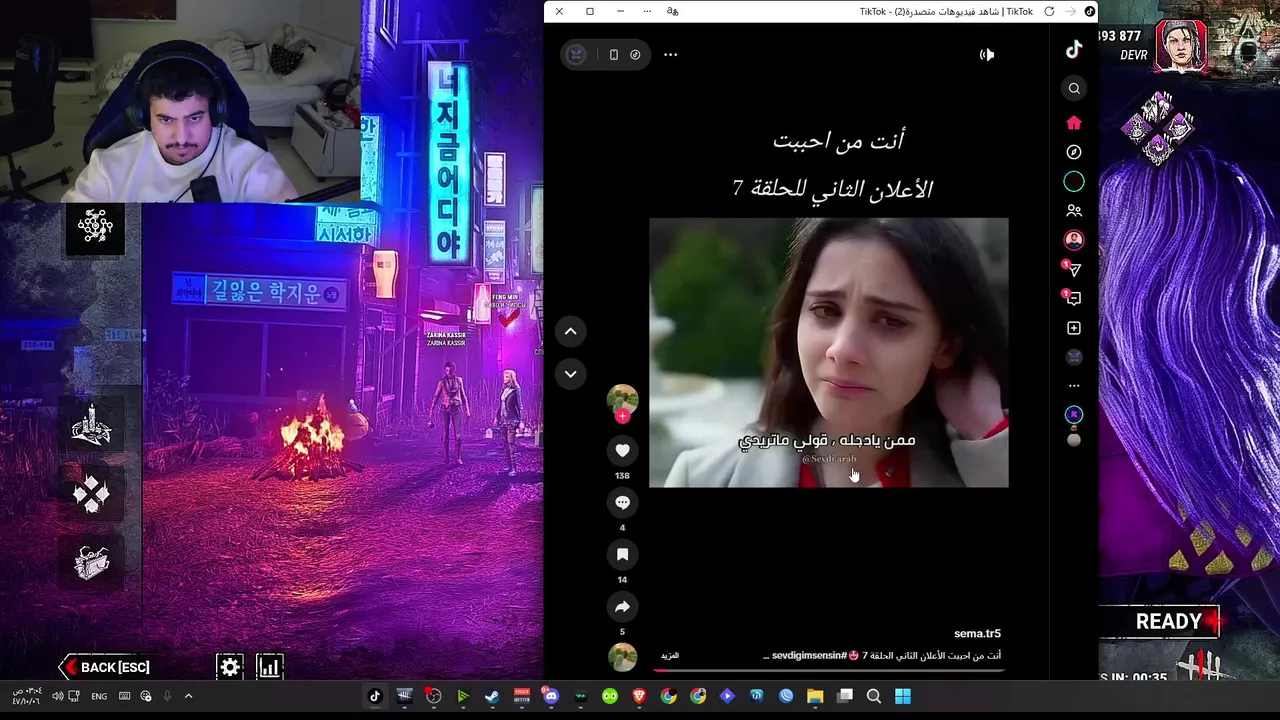Screen dimensions: 1280x720
Task: Bookmark the video to favorites
Action: (x=622, y=554)
